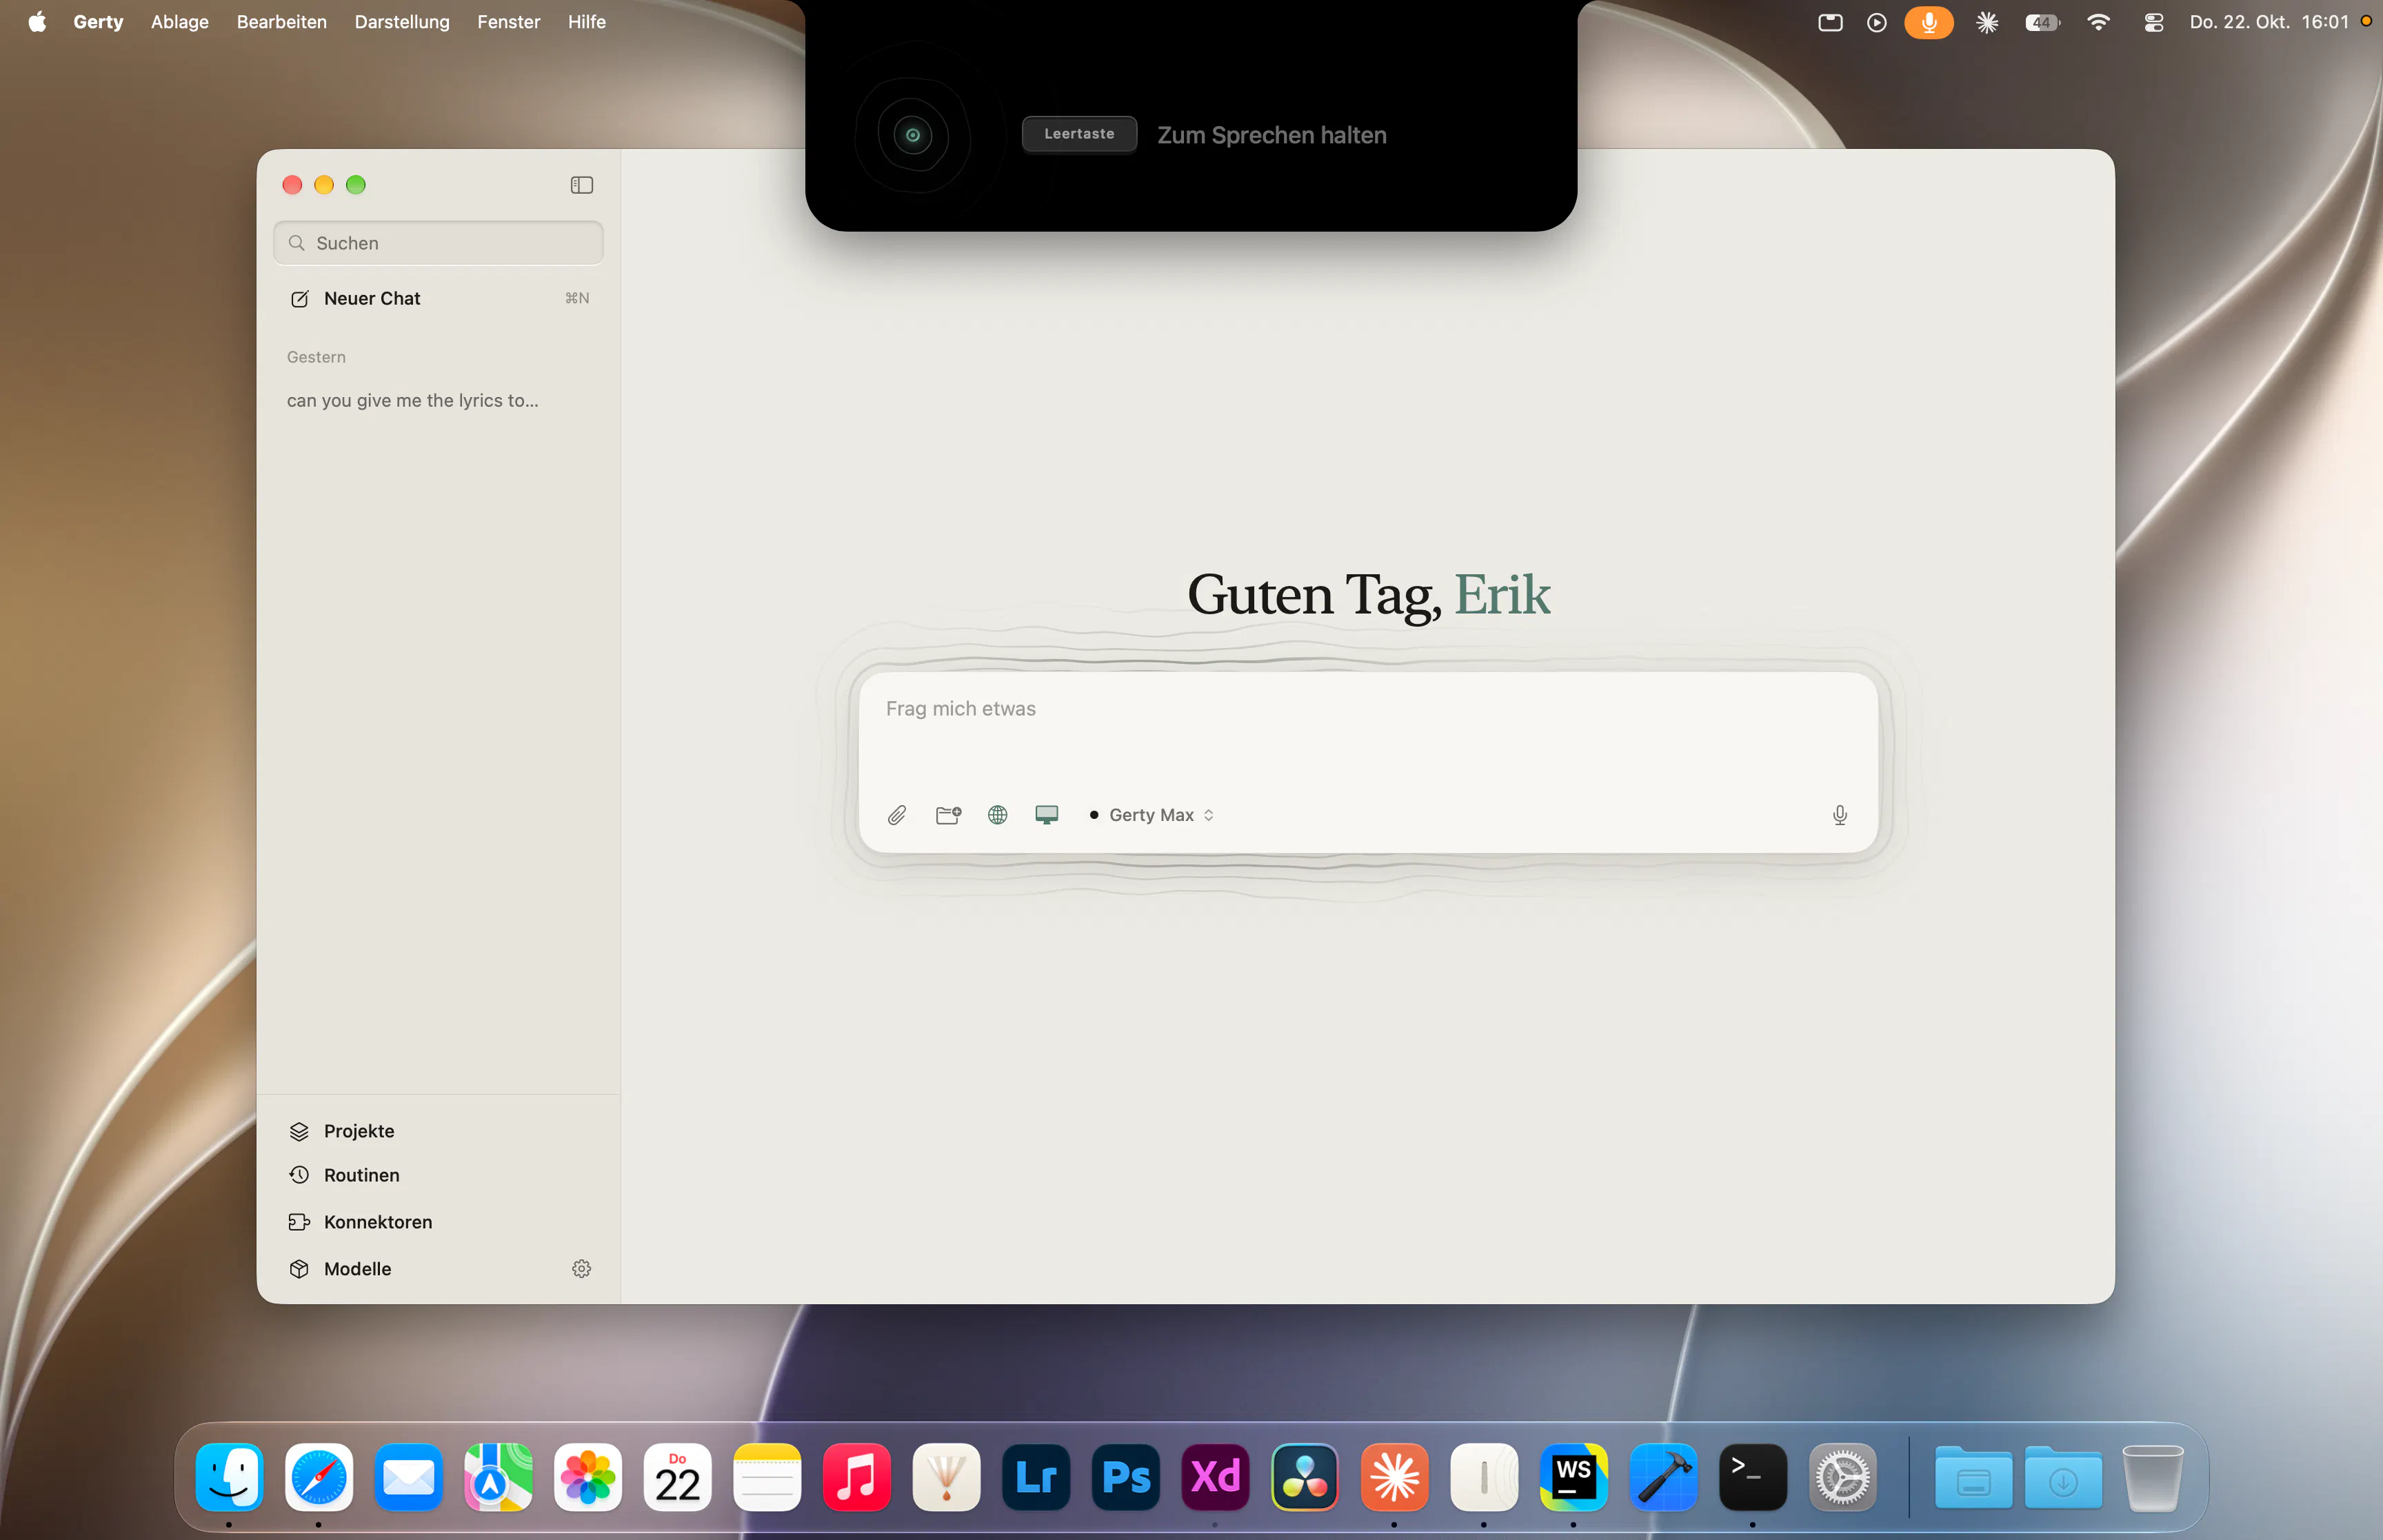Open Adobe XD from the dock
Image resolution: width=2383 pixels, height=1540 pixels.
tap(1215, 1477)
